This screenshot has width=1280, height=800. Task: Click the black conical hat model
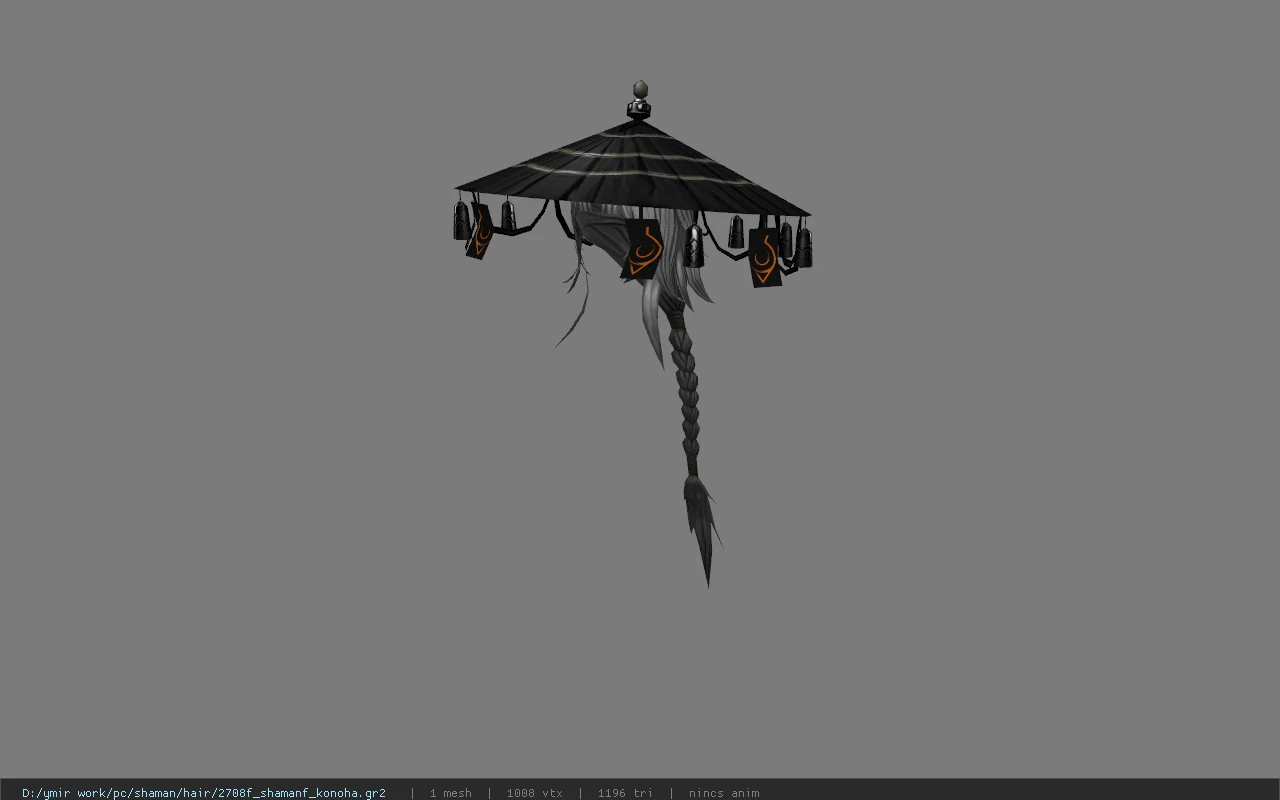pos(632,168)
